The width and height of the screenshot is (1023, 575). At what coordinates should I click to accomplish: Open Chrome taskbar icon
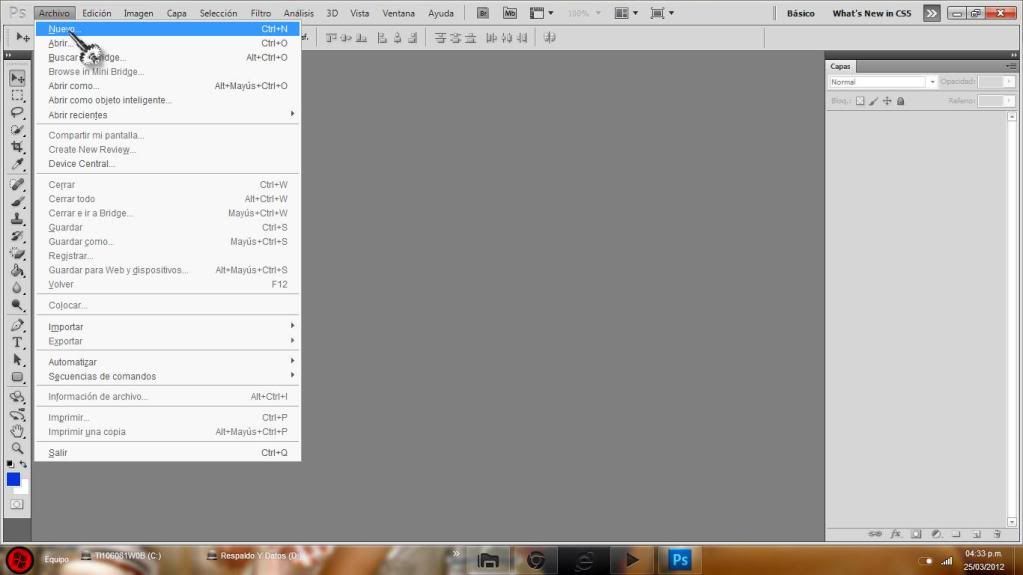point(536,560)
